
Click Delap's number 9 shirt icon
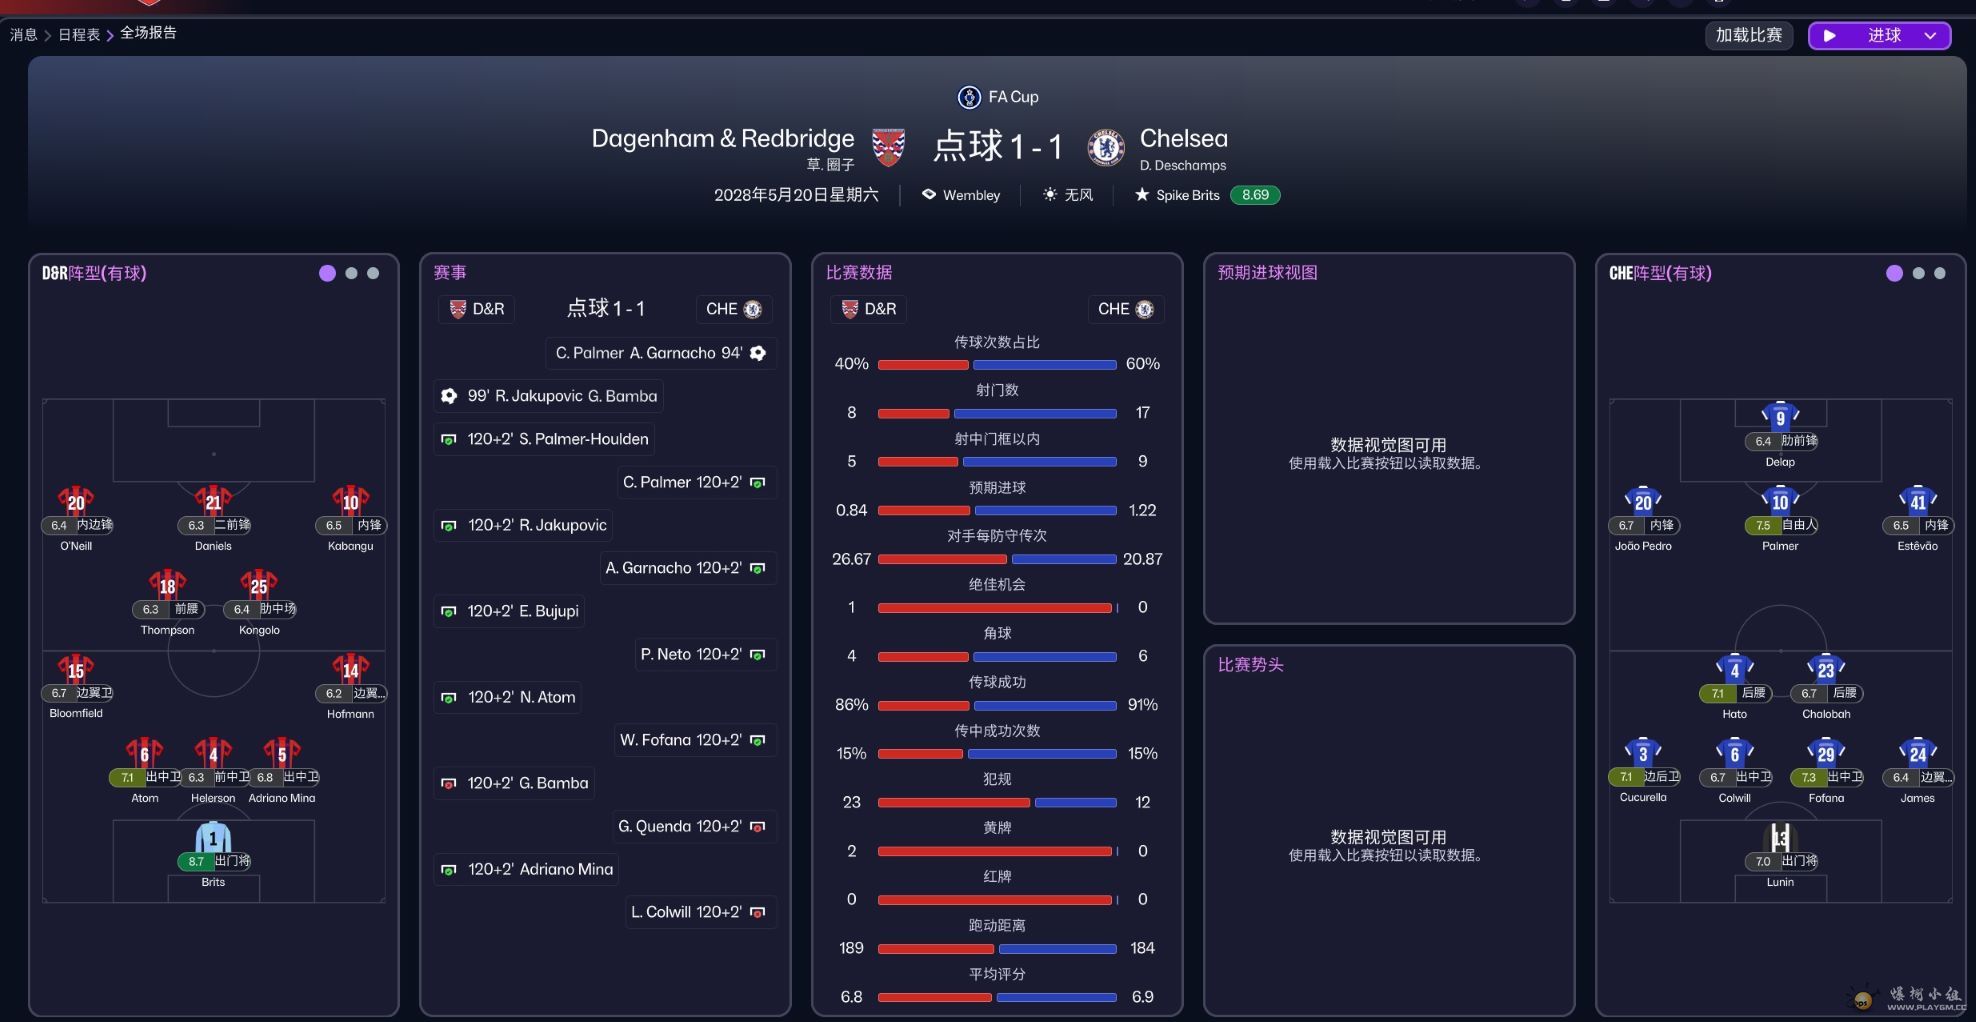tap(1780, 417)
